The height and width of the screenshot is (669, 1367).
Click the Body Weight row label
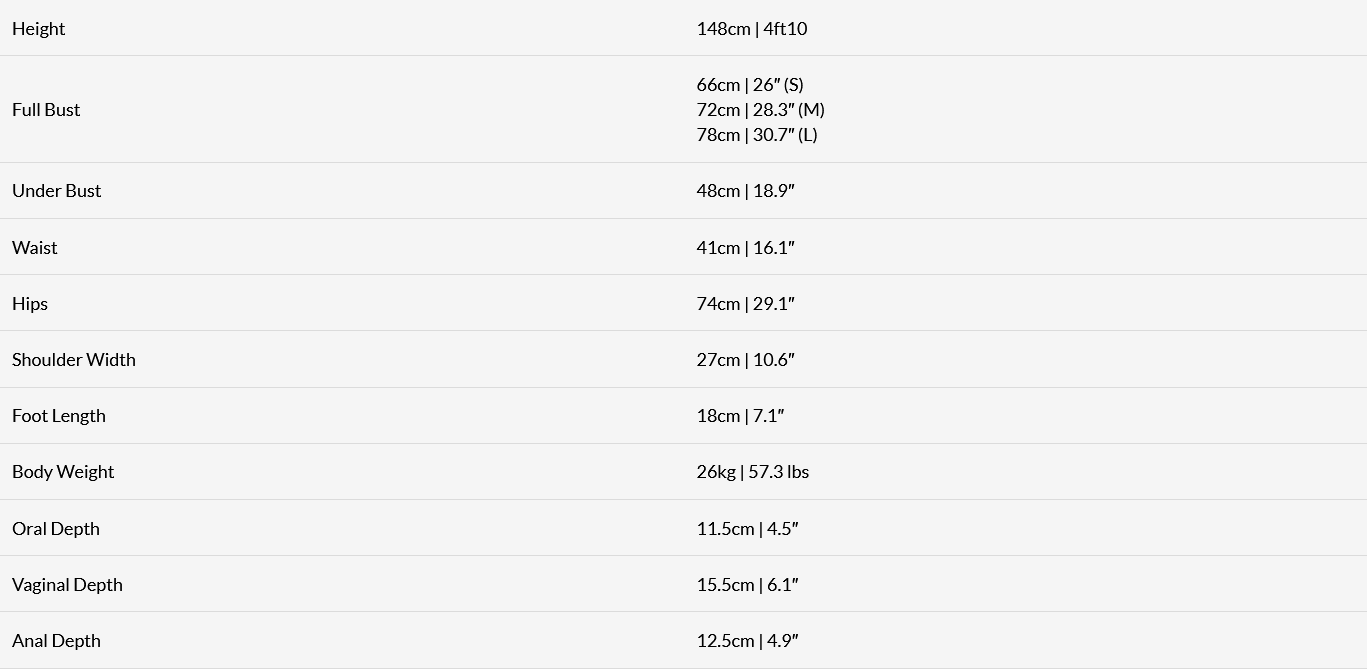[x=63, y=472]
